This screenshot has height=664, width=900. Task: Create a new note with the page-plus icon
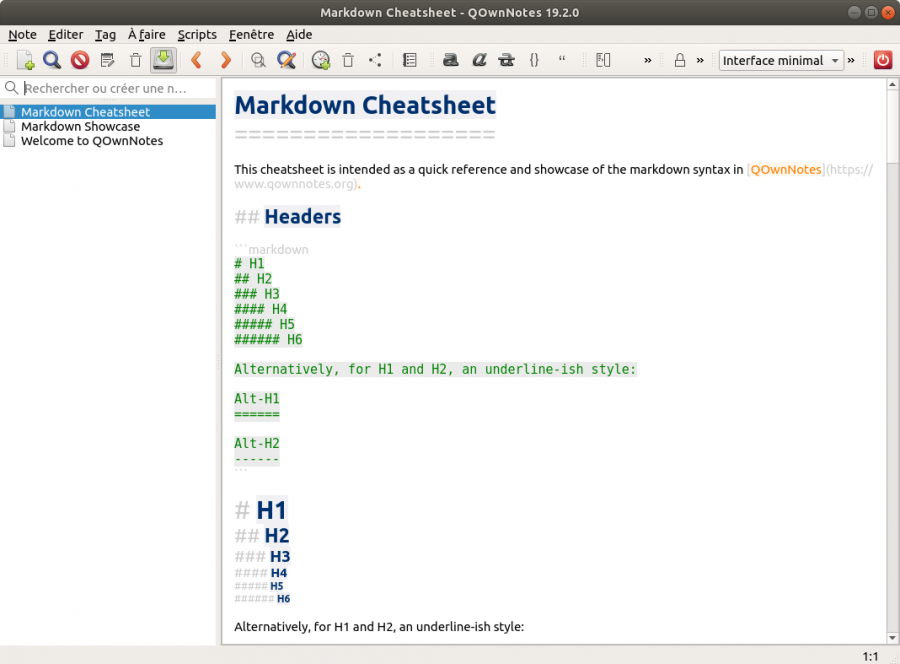pos(25,60)
